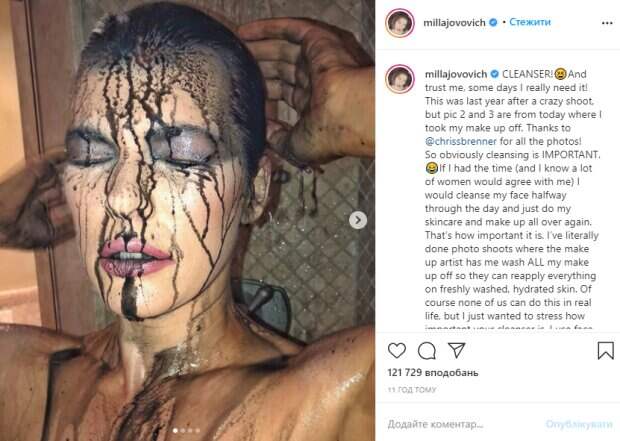Open the profile avatar in the post header
Image resolution: width=620 pixels, height=441 pixels.
click(401, 21)
